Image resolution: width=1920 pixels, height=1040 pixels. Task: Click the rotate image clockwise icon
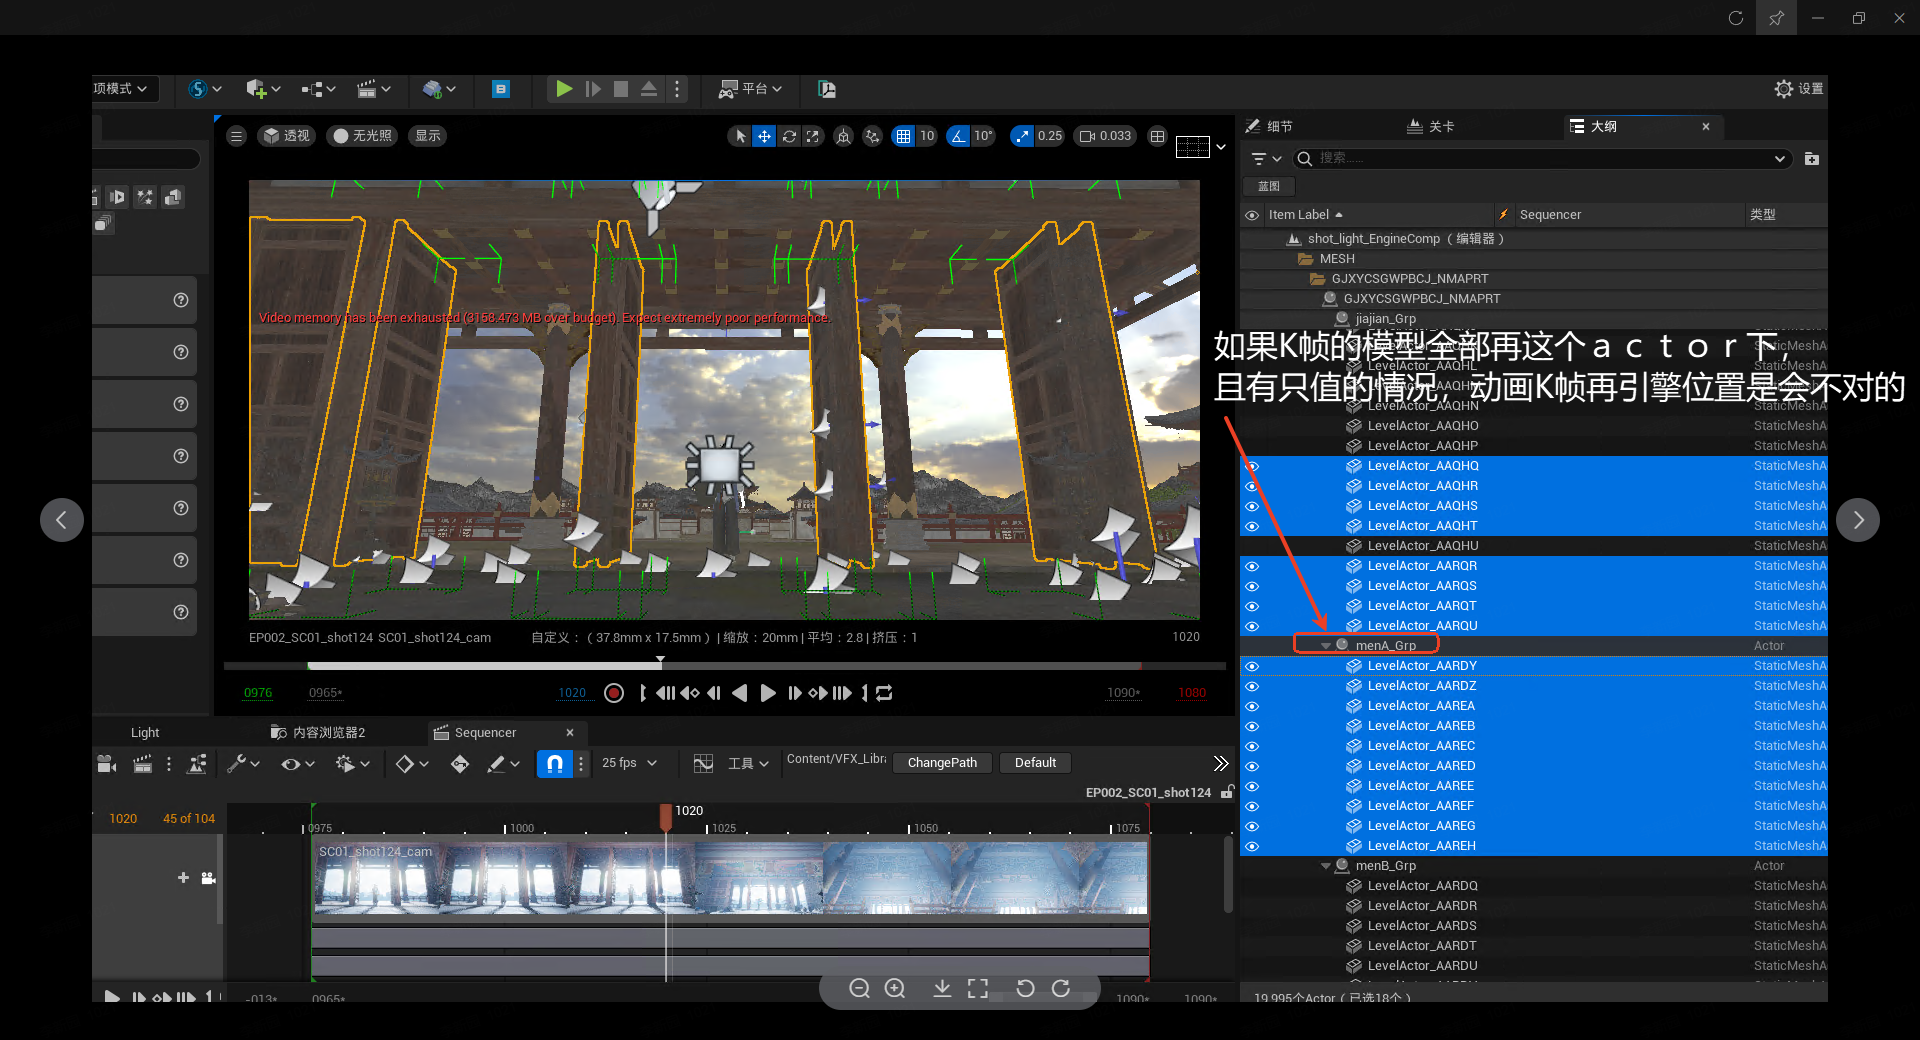coord(1061,988)
